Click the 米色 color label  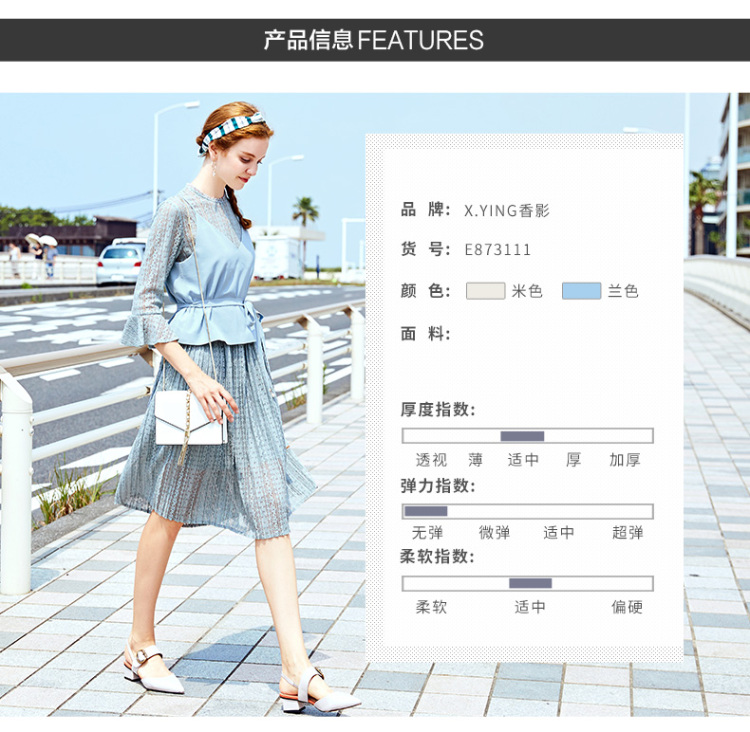click(x=527, y=291)
